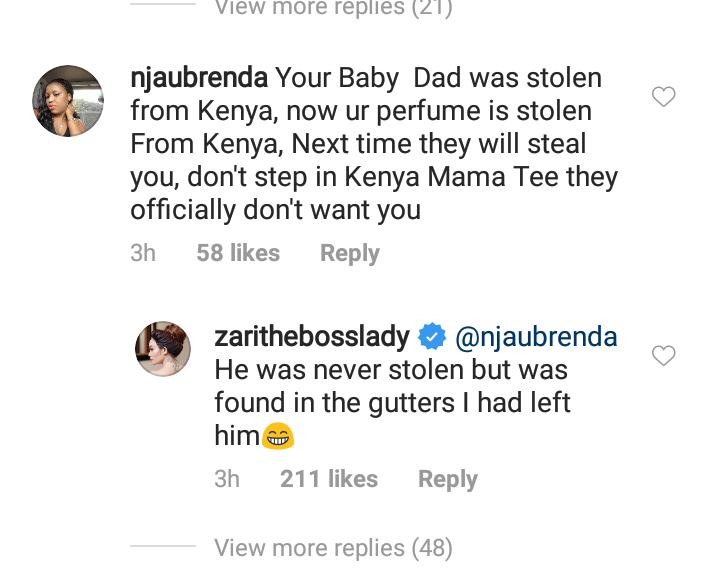Click the grinning emoji in the reply
The height and width of the screenshot is (585, 720).
[277, 437]
